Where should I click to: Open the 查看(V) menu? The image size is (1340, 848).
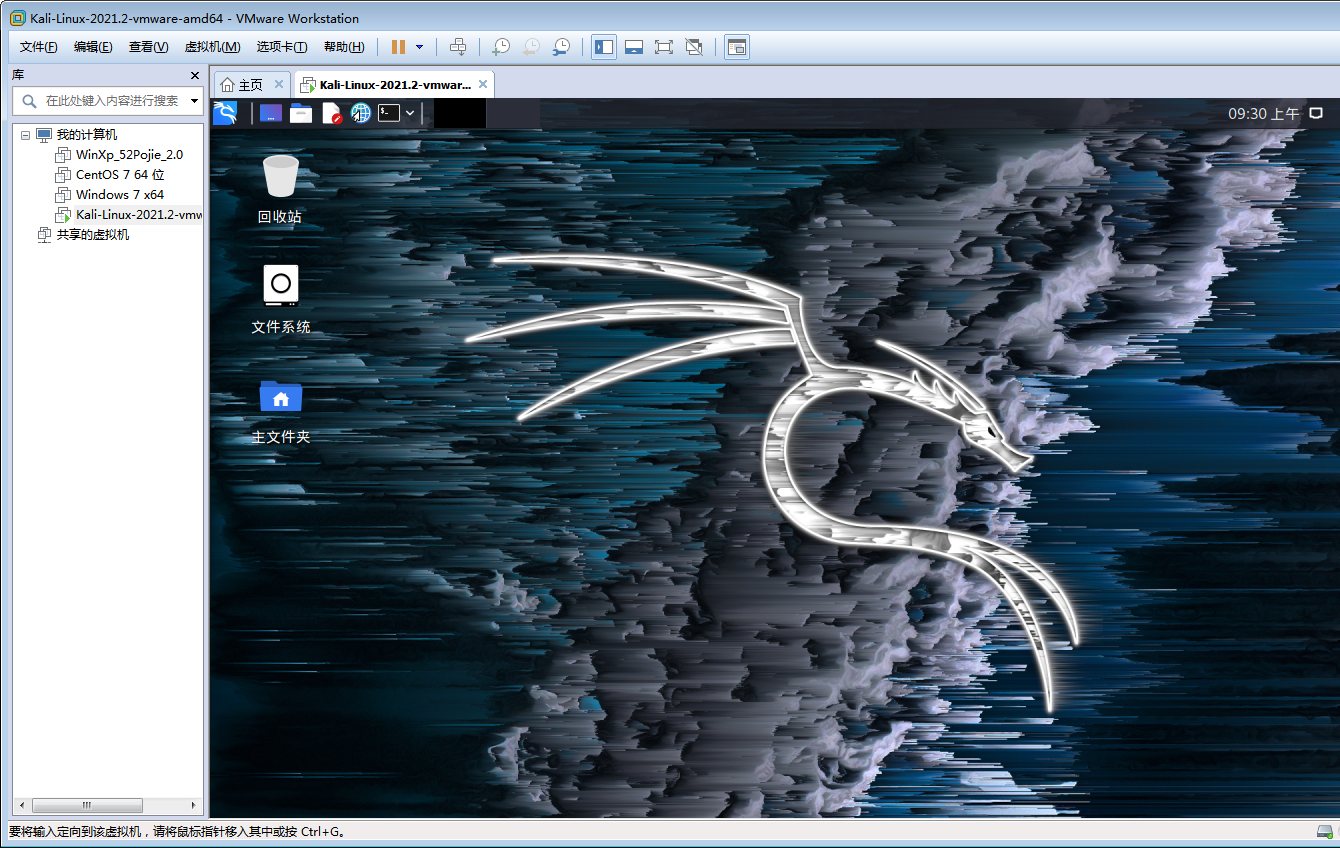click(x=148, y=47)
